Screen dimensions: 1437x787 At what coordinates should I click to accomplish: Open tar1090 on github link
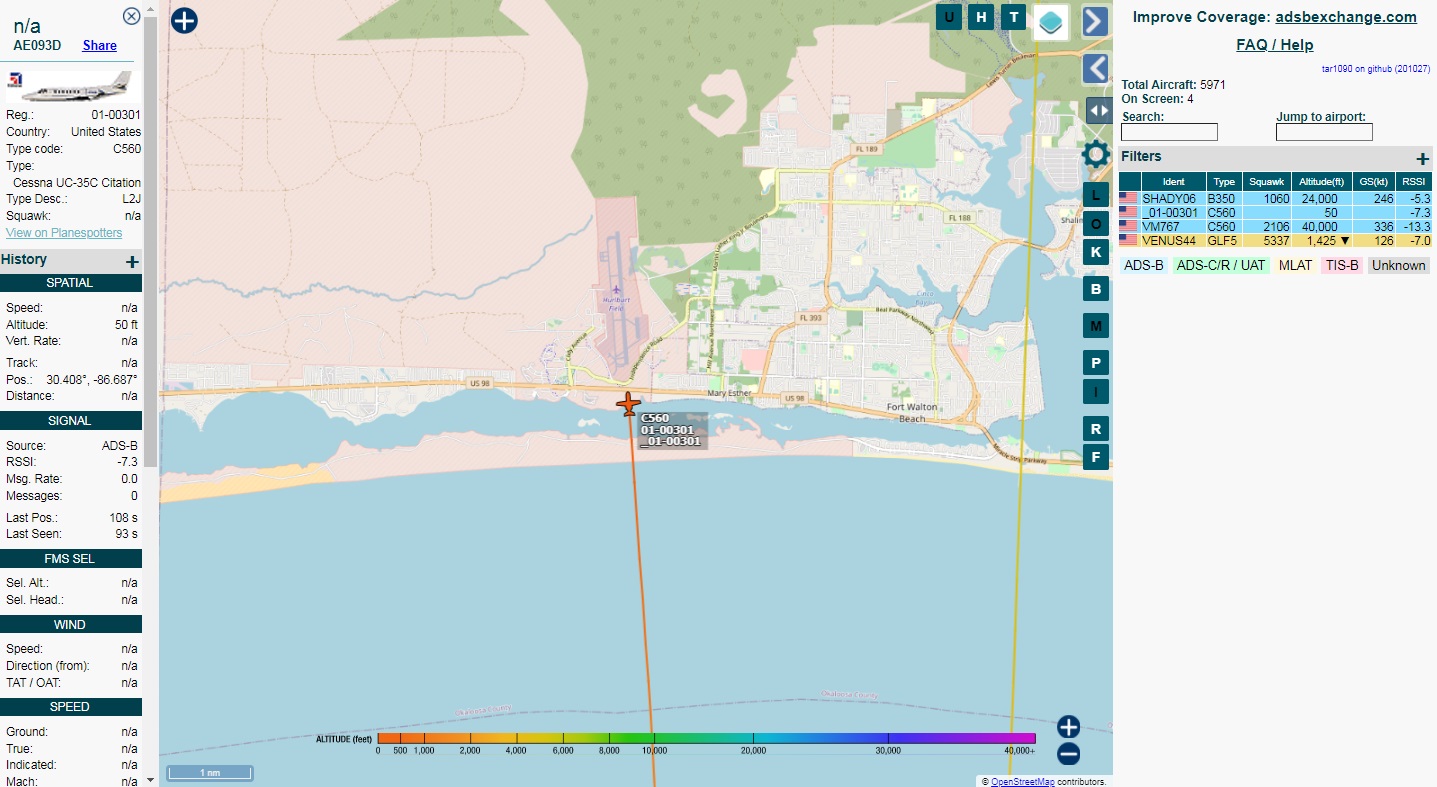click(x=1376, y=69)
